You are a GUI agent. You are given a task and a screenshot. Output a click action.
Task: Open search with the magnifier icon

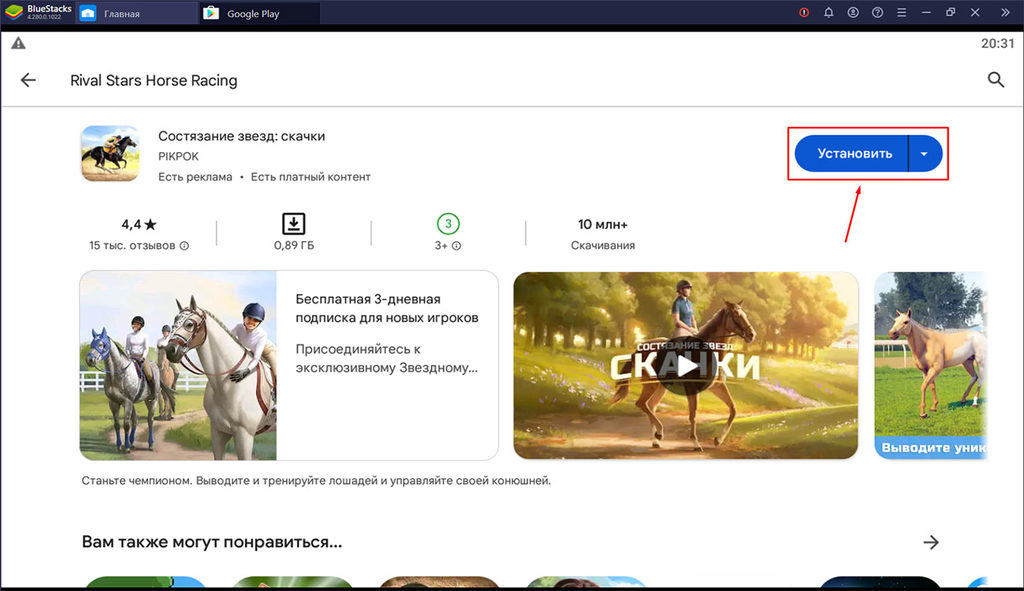tap(995, 80)
